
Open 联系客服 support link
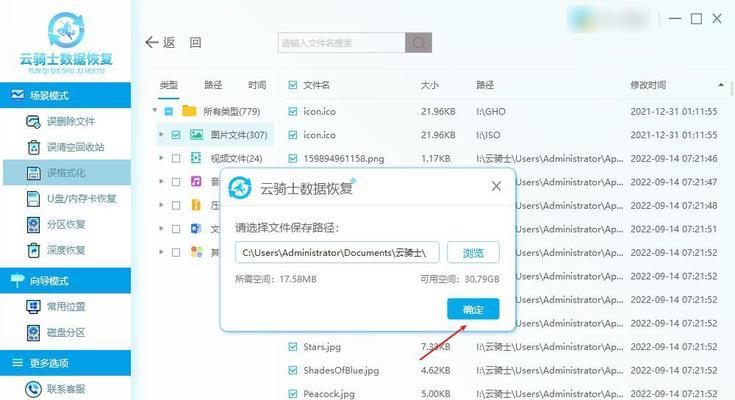point(66,389)
